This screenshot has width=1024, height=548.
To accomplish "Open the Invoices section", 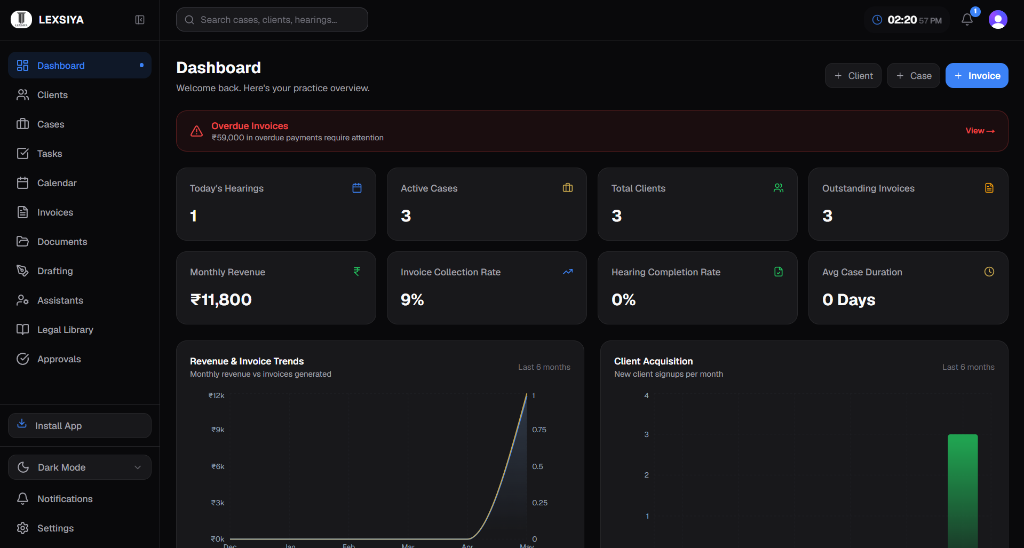I will [80, 212].
